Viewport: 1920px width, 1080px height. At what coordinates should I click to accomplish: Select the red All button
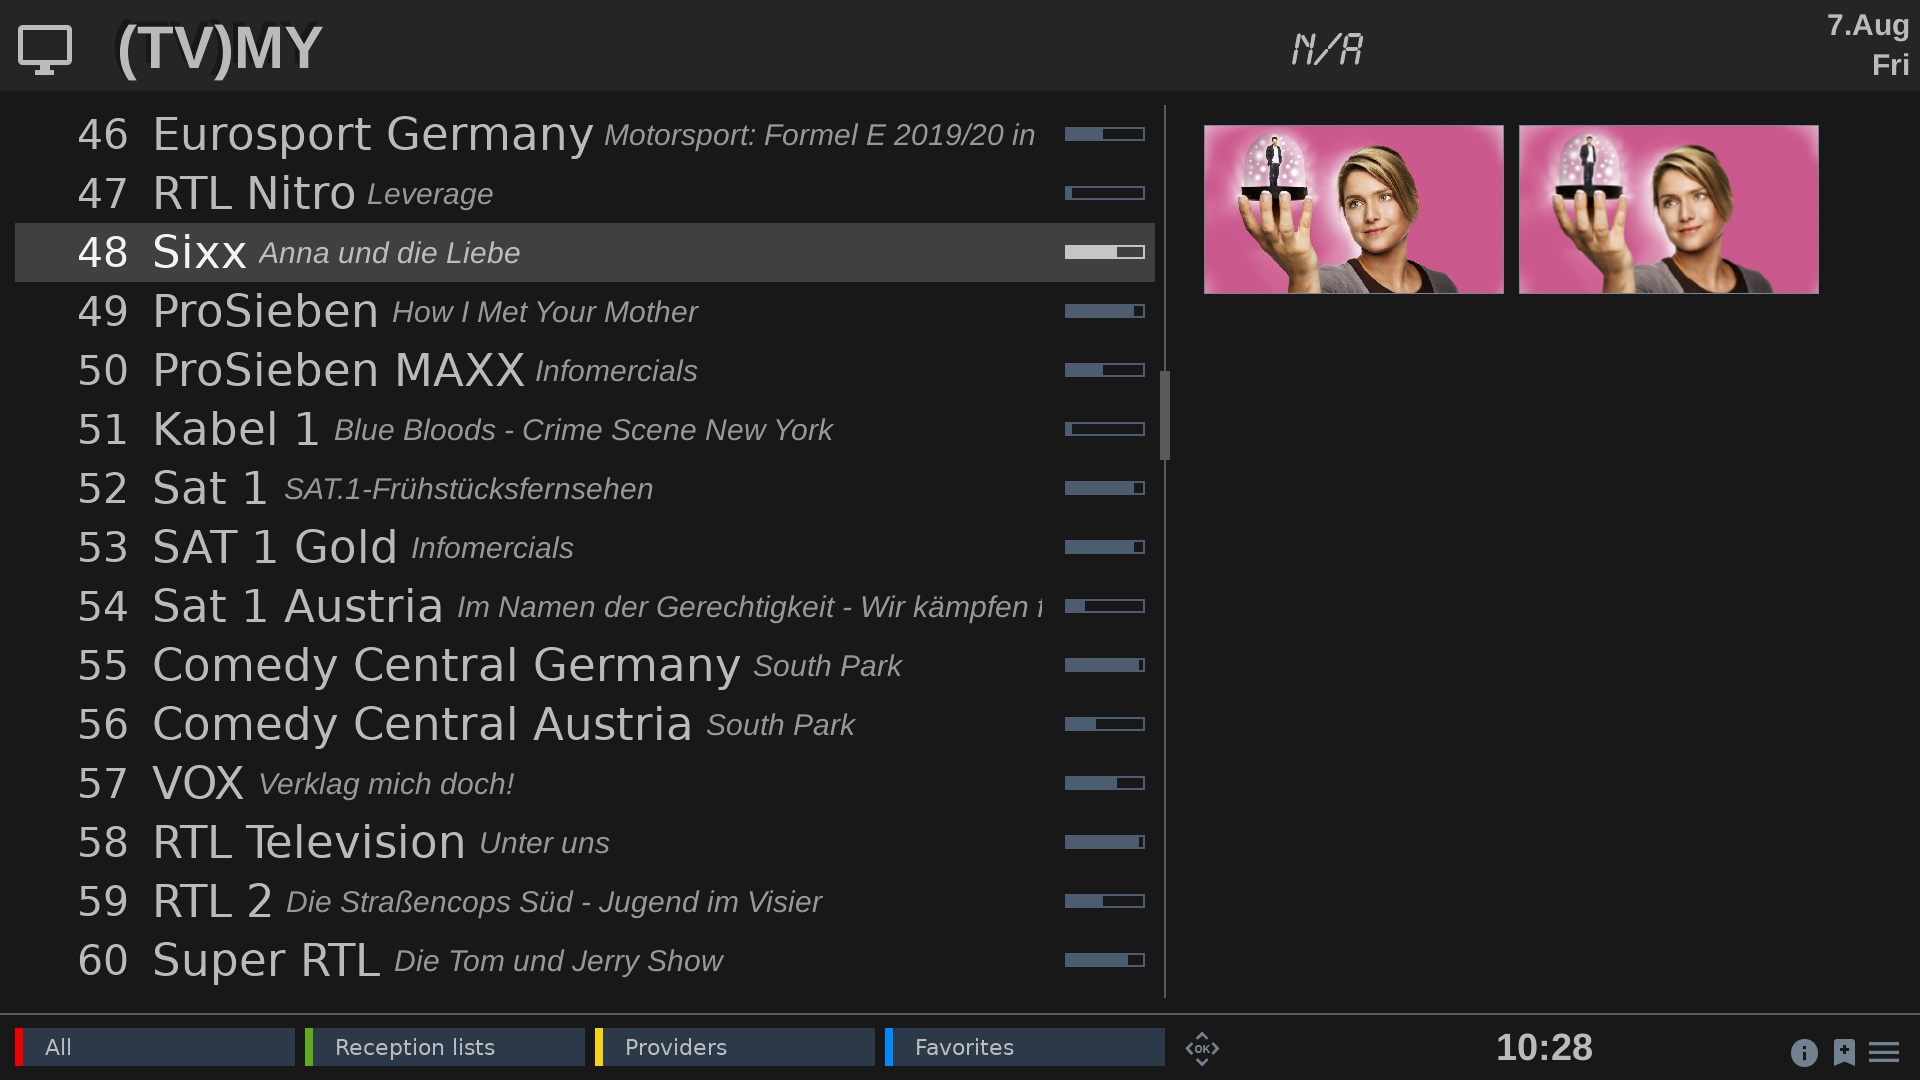click(155, 1047)
